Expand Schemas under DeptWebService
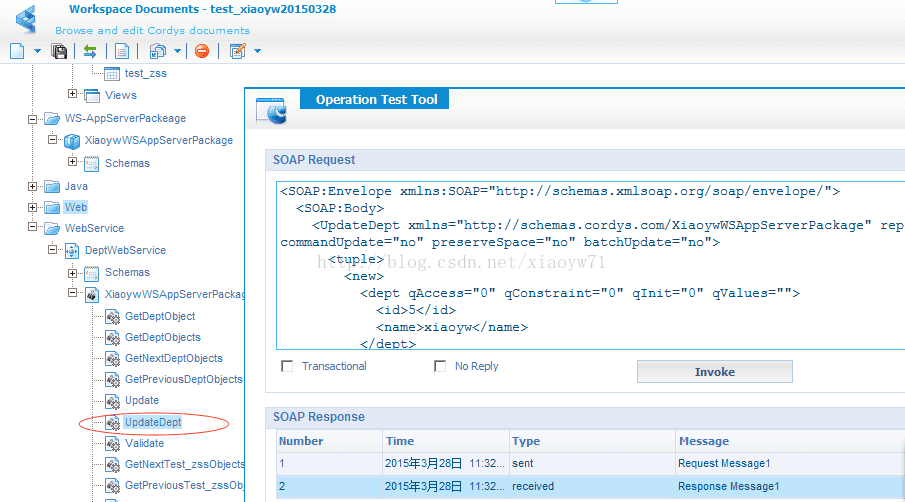Screen dimensions: 905x502 click(x=72, y=273)
